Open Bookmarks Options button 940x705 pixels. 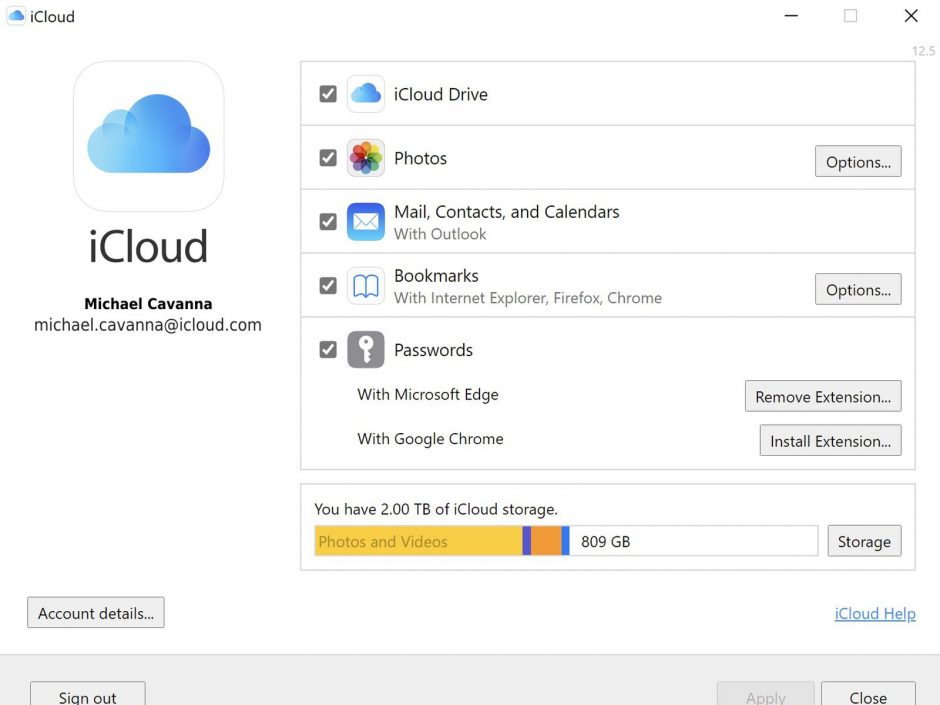pyautogui.click(x=858, y=290)
